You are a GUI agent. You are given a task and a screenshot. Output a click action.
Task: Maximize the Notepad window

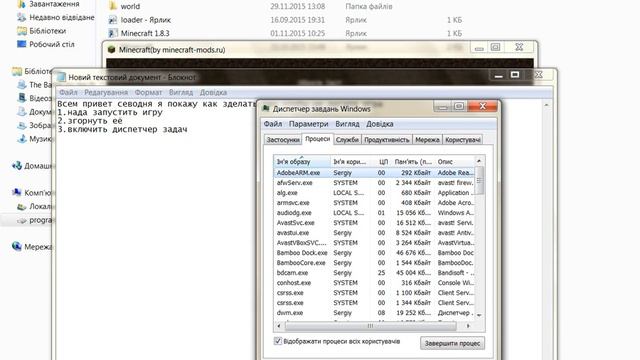click(x=515, y=75)
